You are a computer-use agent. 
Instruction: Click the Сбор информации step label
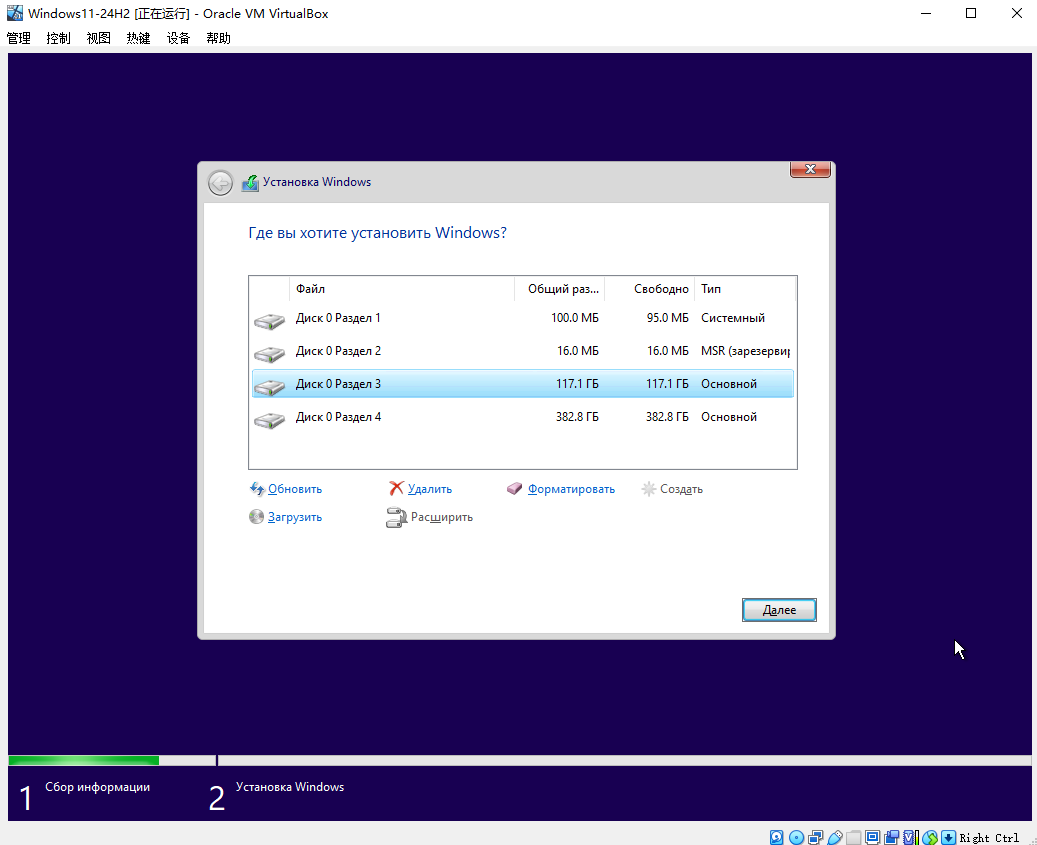click(97, 787)
